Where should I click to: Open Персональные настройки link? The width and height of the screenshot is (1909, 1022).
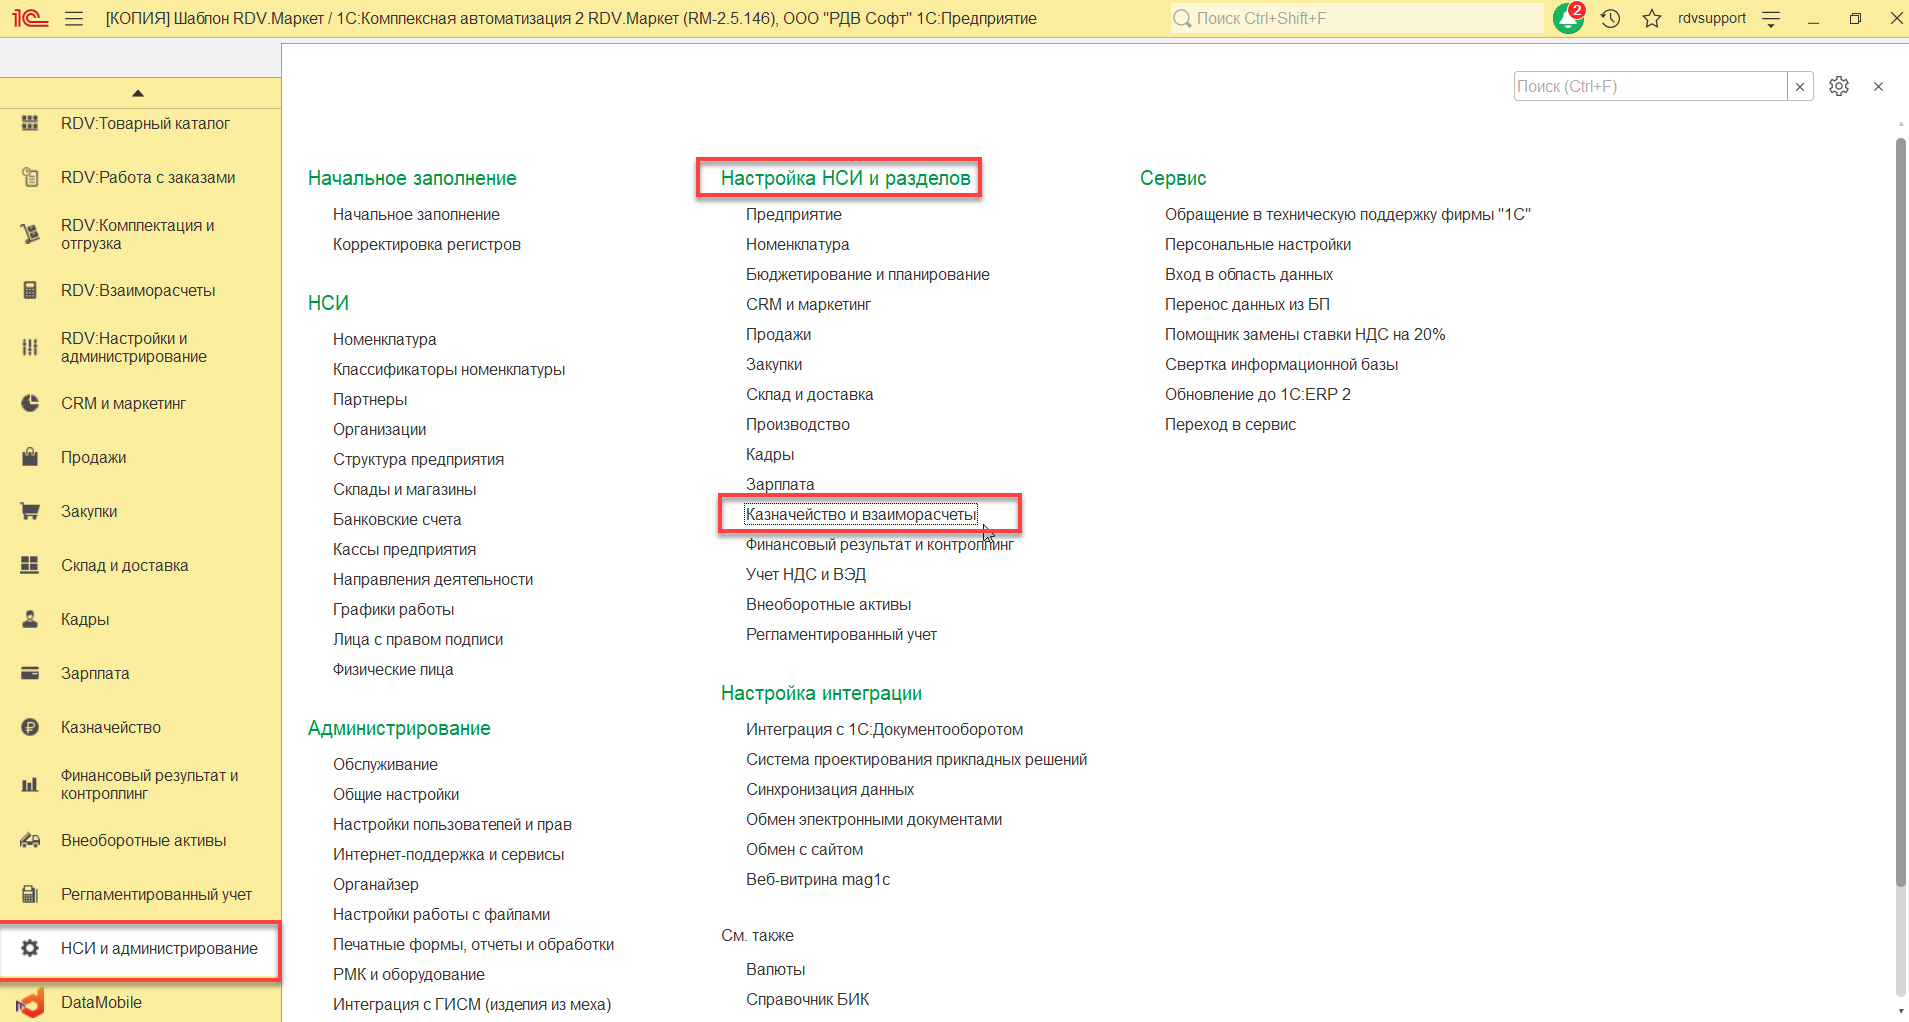[1258, 244]
